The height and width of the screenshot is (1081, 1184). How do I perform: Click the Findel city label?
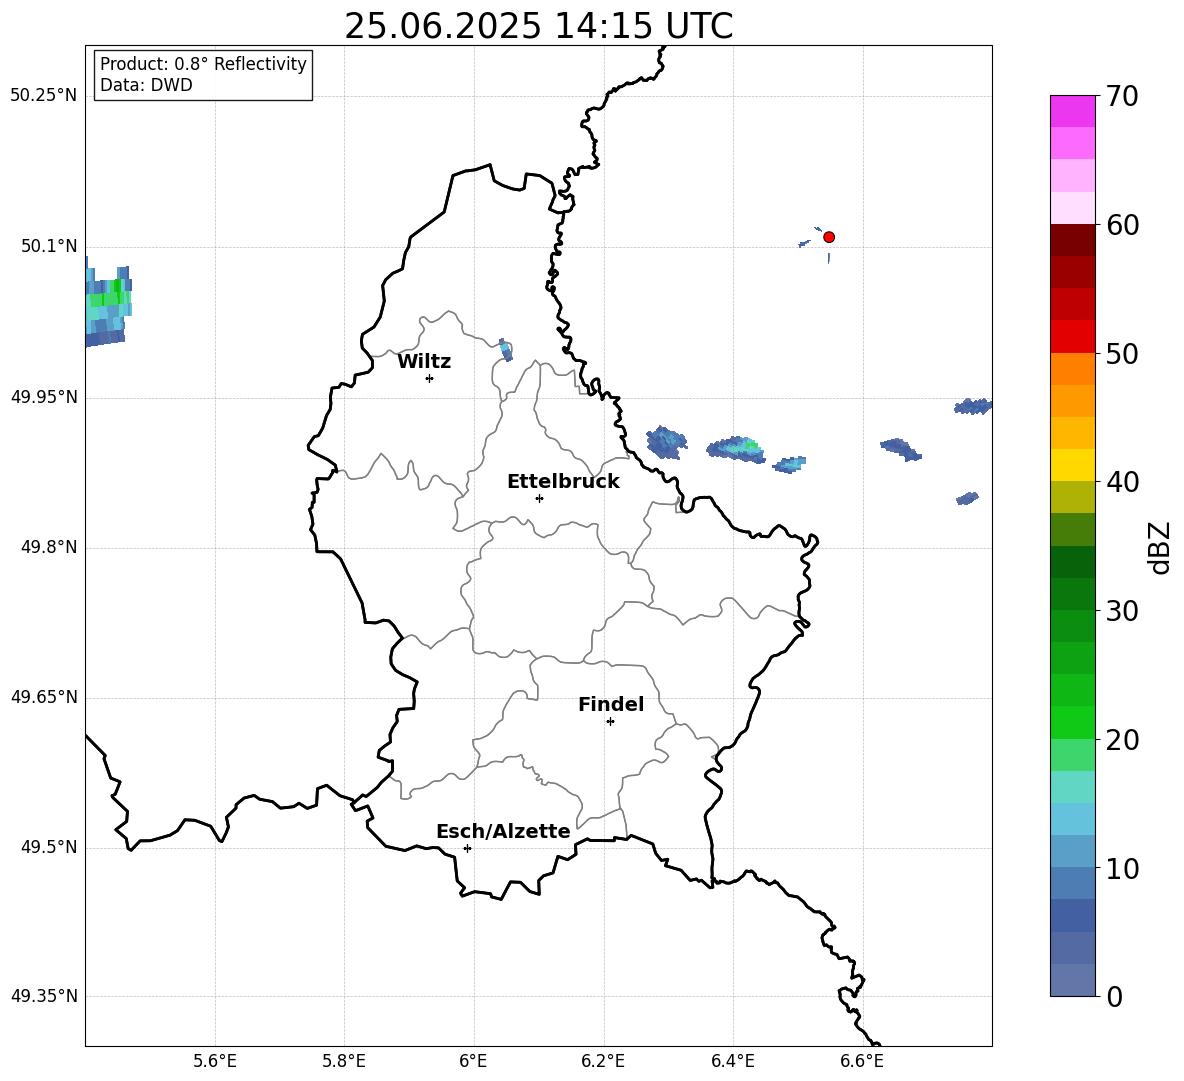tap(611, 704)
